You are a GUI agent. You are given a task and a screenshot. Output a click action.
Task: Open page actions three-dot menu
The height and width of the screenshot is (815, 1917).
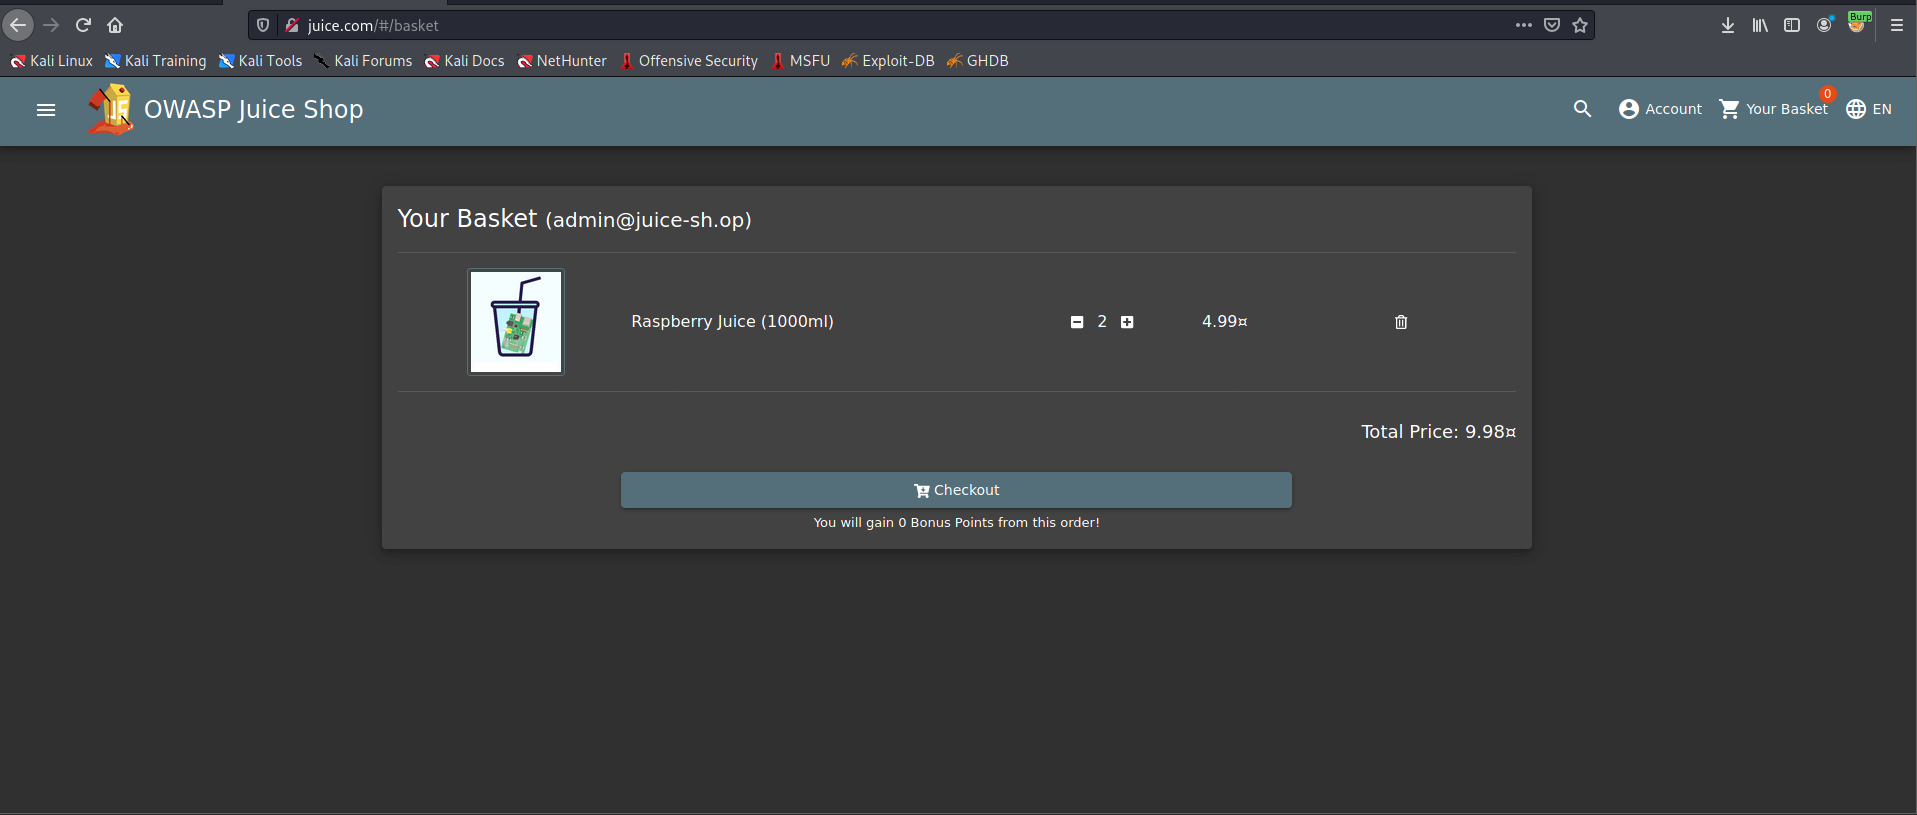point(1523,25)
